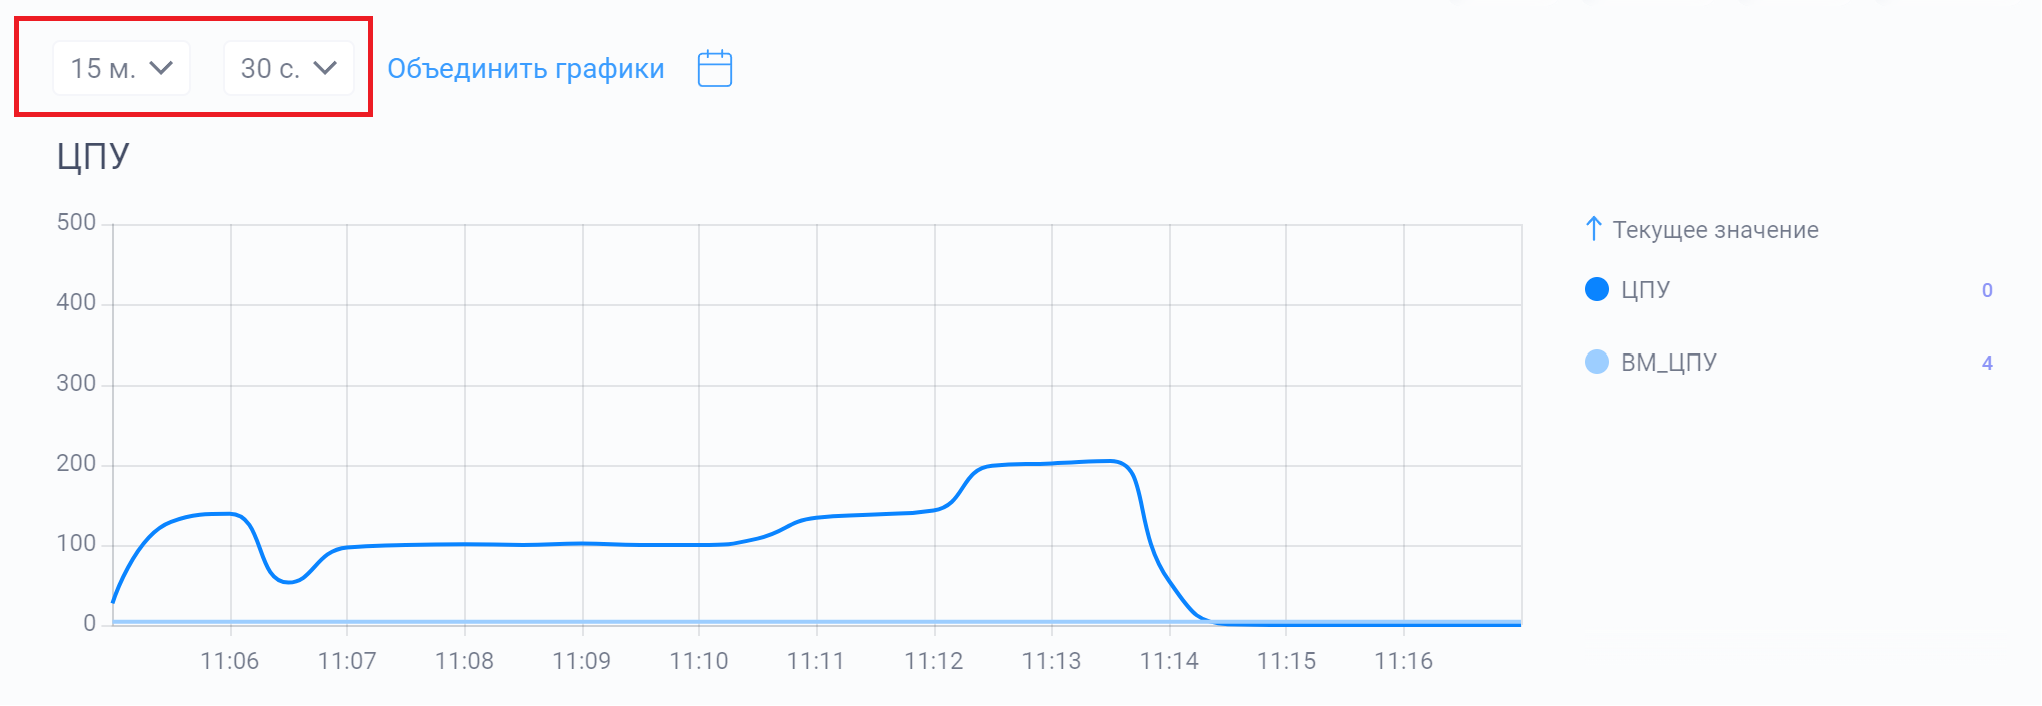Toggle the ЦПУ series legend label

click(1645, 290)
